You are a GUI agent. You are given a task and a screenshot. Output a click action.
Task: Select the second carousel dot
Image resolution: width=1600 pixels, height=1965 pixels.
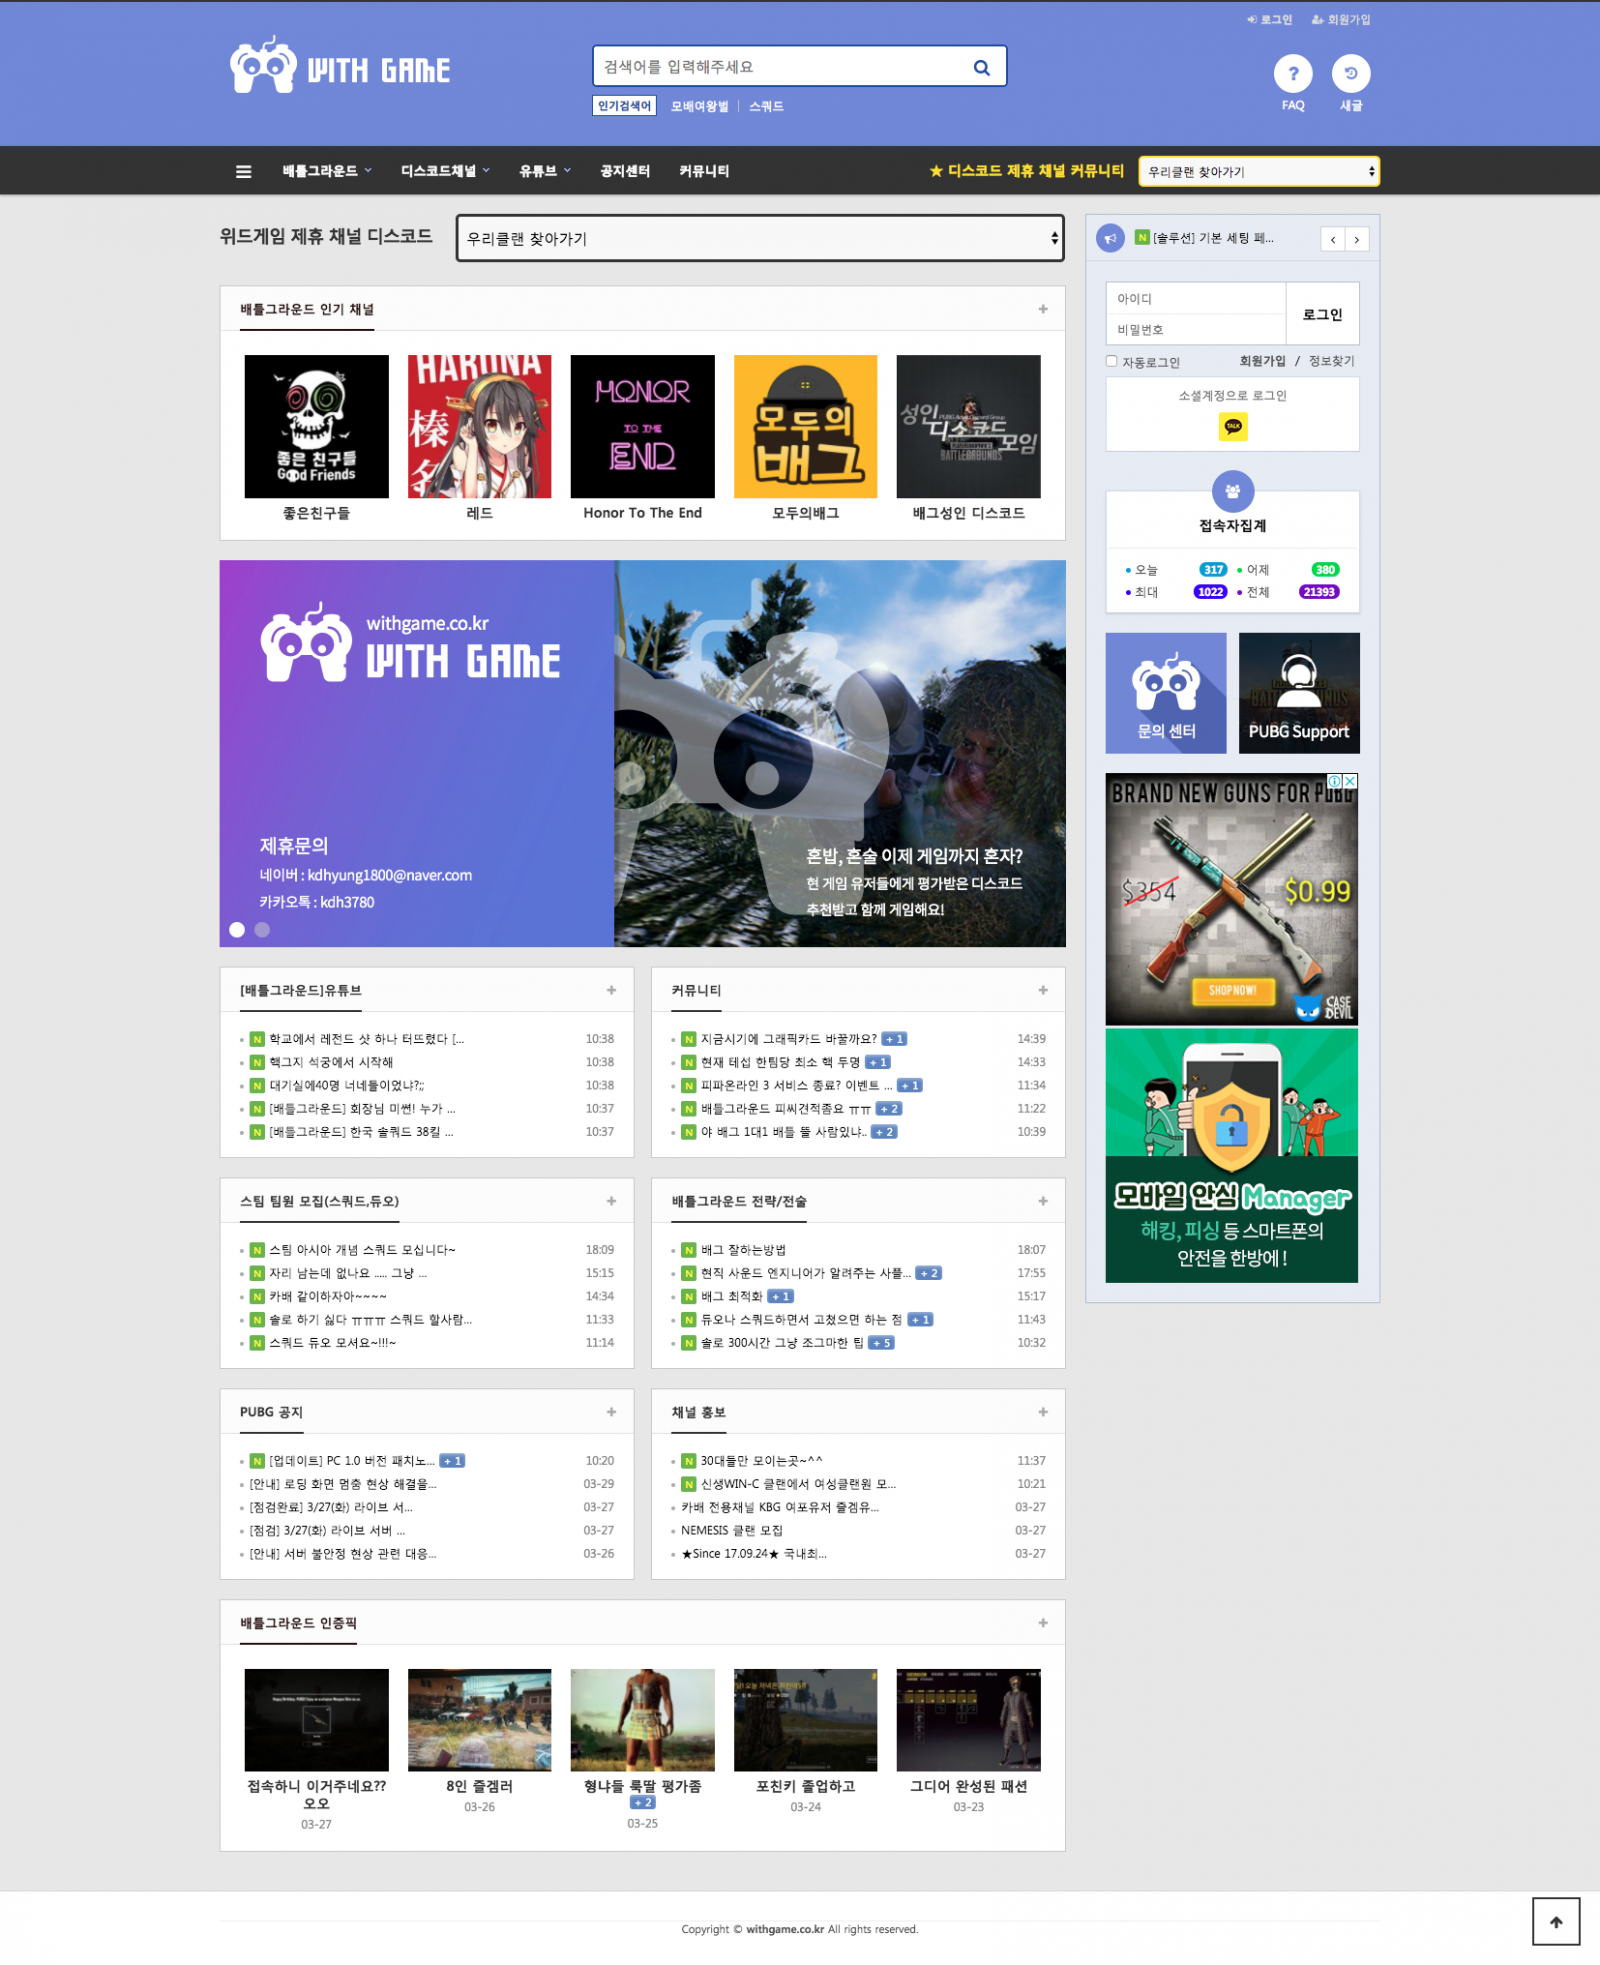click(x=262, y=929)
